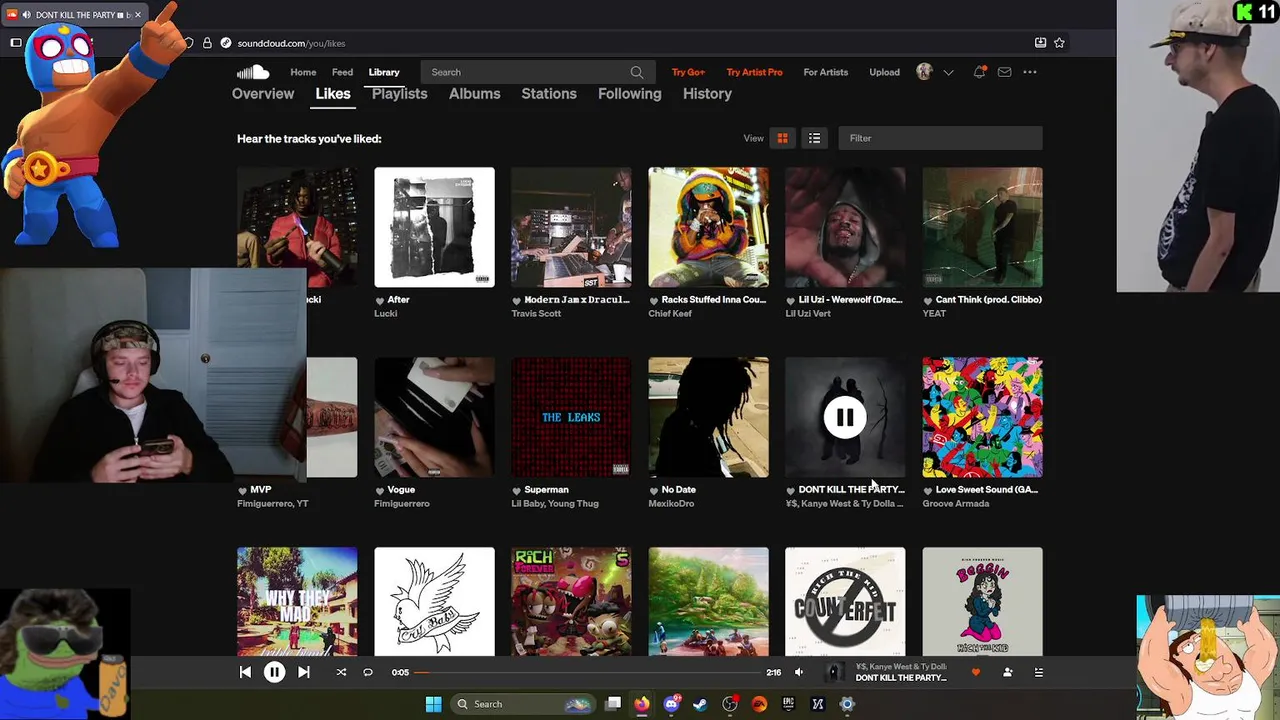Expand the profile dropdown chevron in header
The width and height of the screenshot is (1280, 720).
coord(948,72)
